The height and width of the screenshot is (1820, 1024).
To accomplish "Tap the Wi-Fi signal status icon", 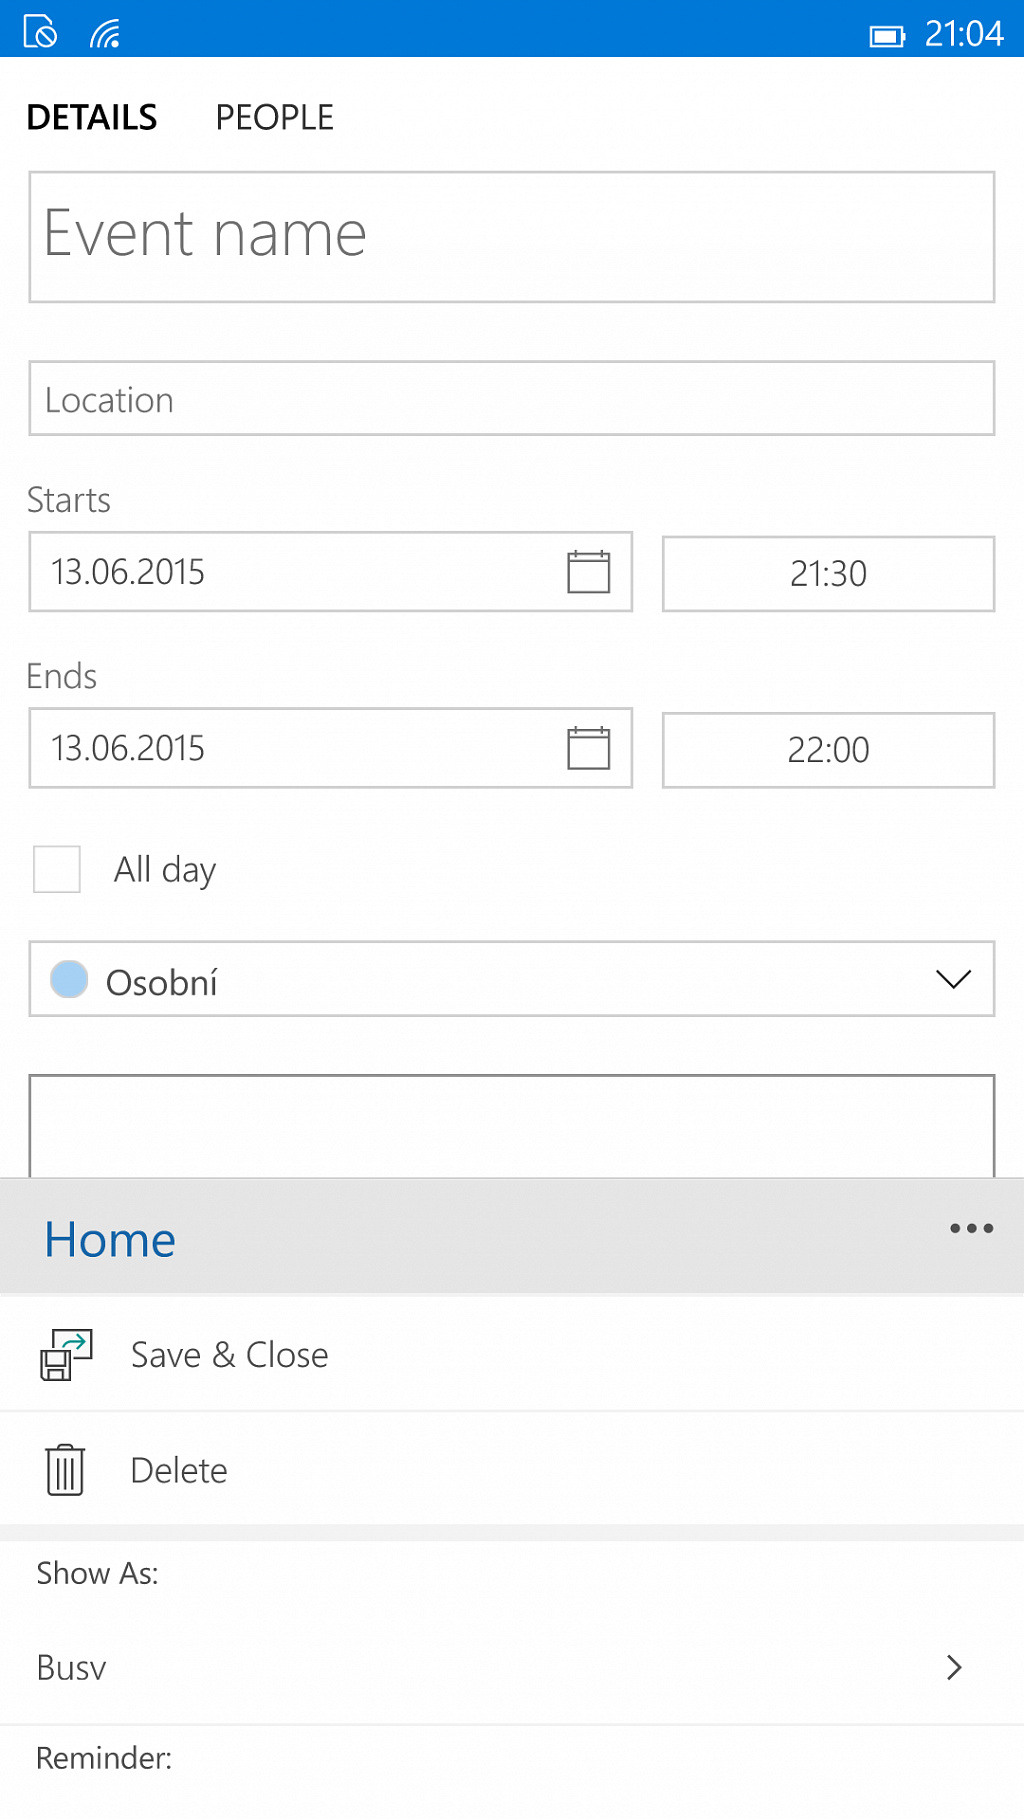I will coord(105,34).
